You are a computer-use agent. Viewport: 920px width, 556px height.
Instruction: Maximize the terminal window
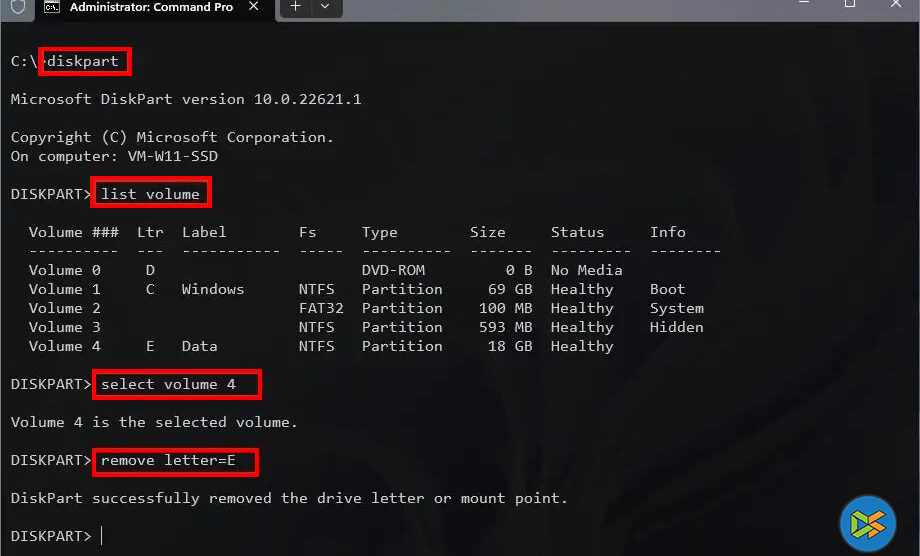849,4
